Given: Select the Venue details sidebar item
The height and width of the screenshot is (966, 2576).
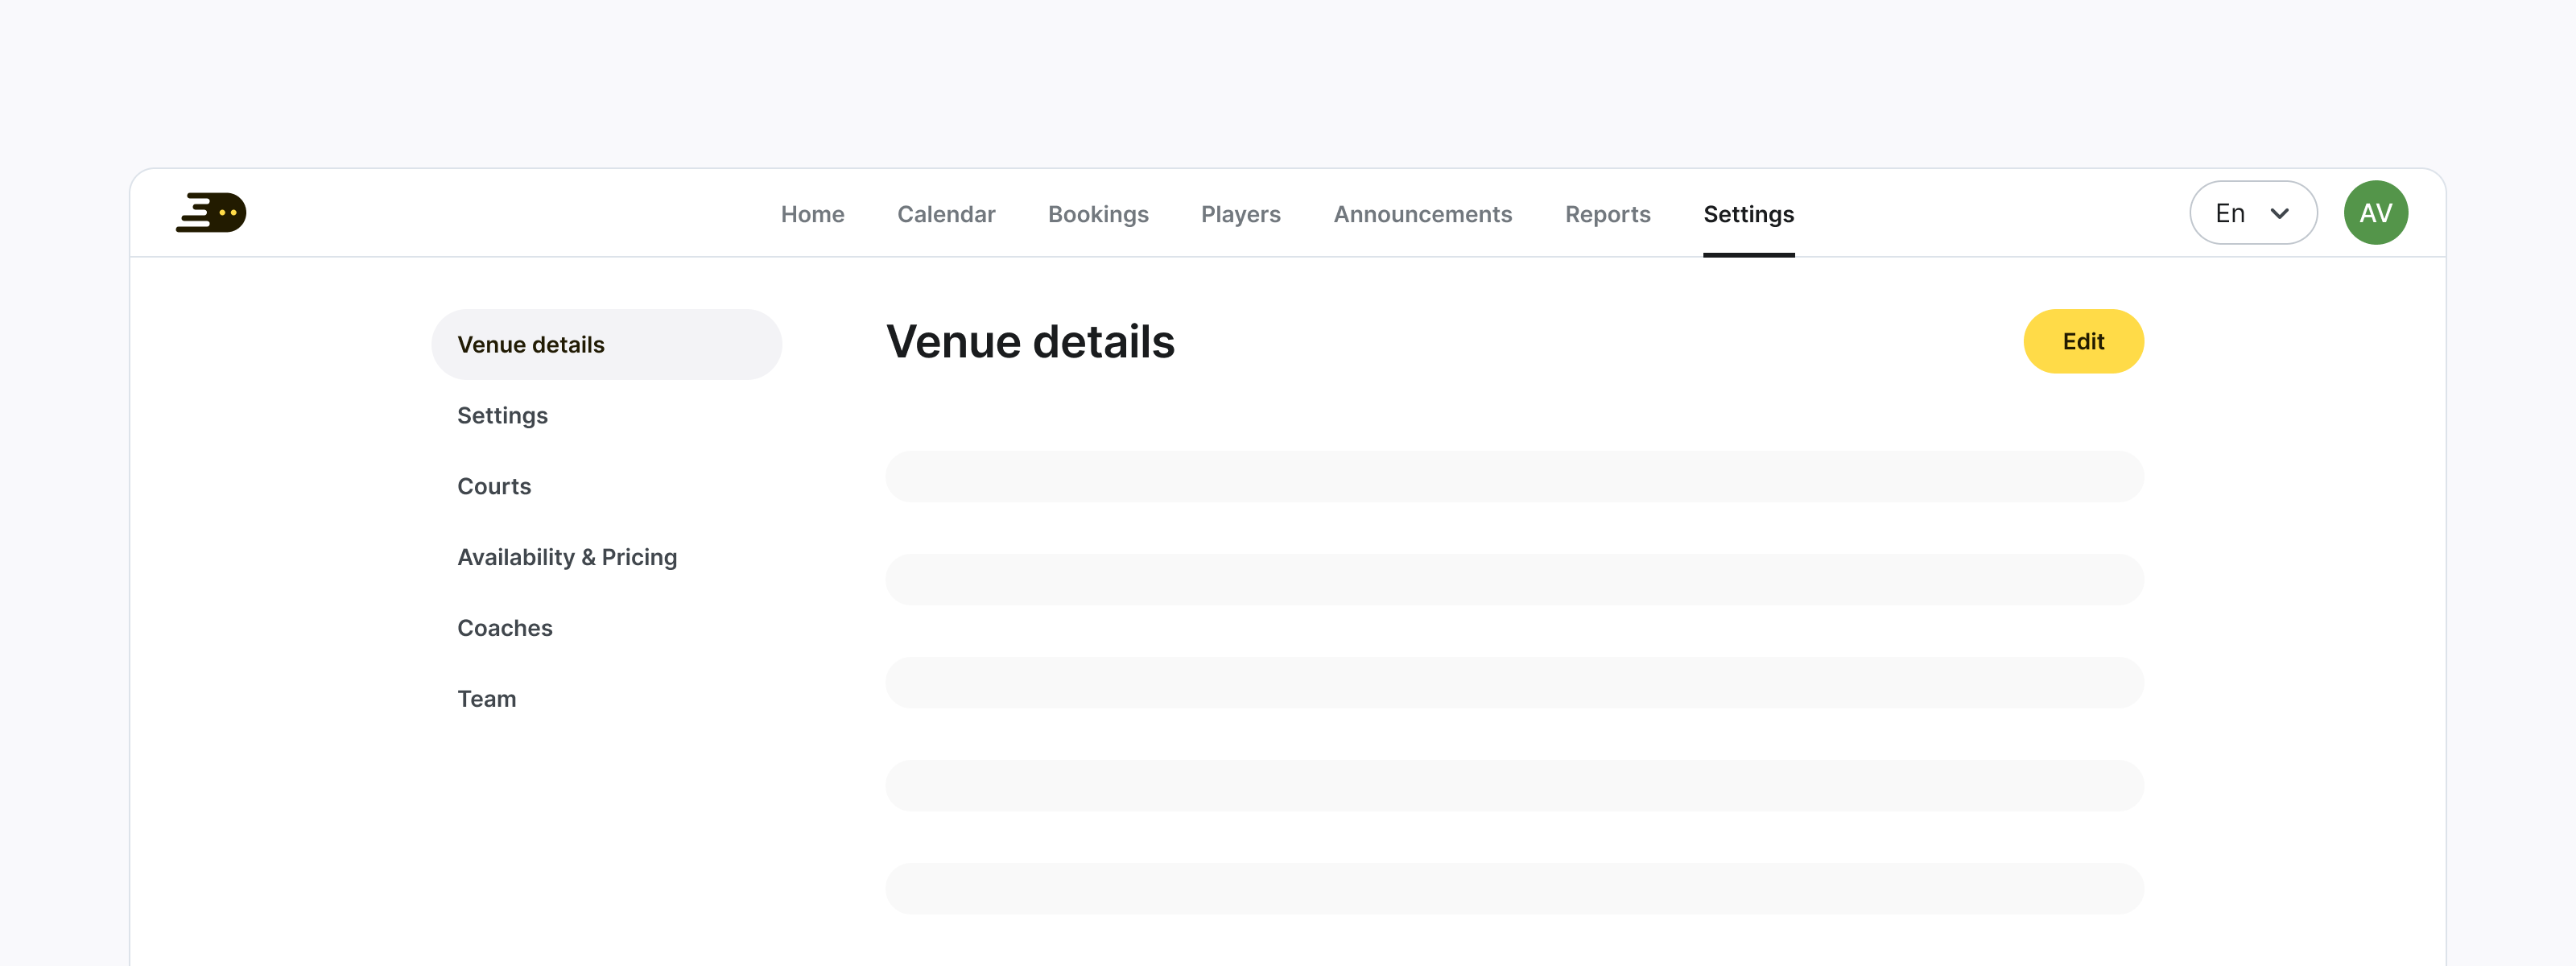Looking at the screenshot, I should (532, 343).
